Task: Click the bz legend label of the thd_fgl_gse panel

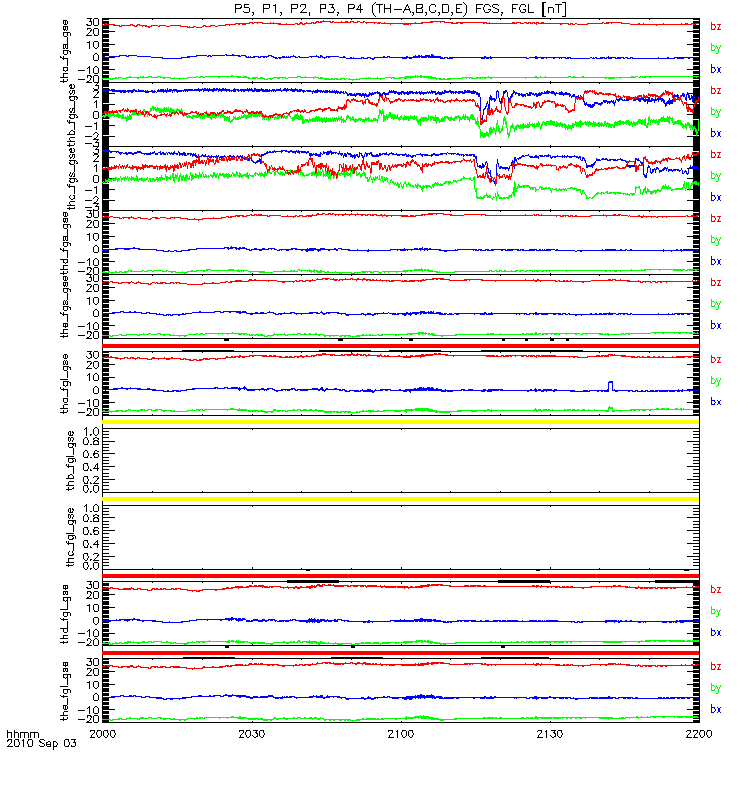Action: (716, 589)
